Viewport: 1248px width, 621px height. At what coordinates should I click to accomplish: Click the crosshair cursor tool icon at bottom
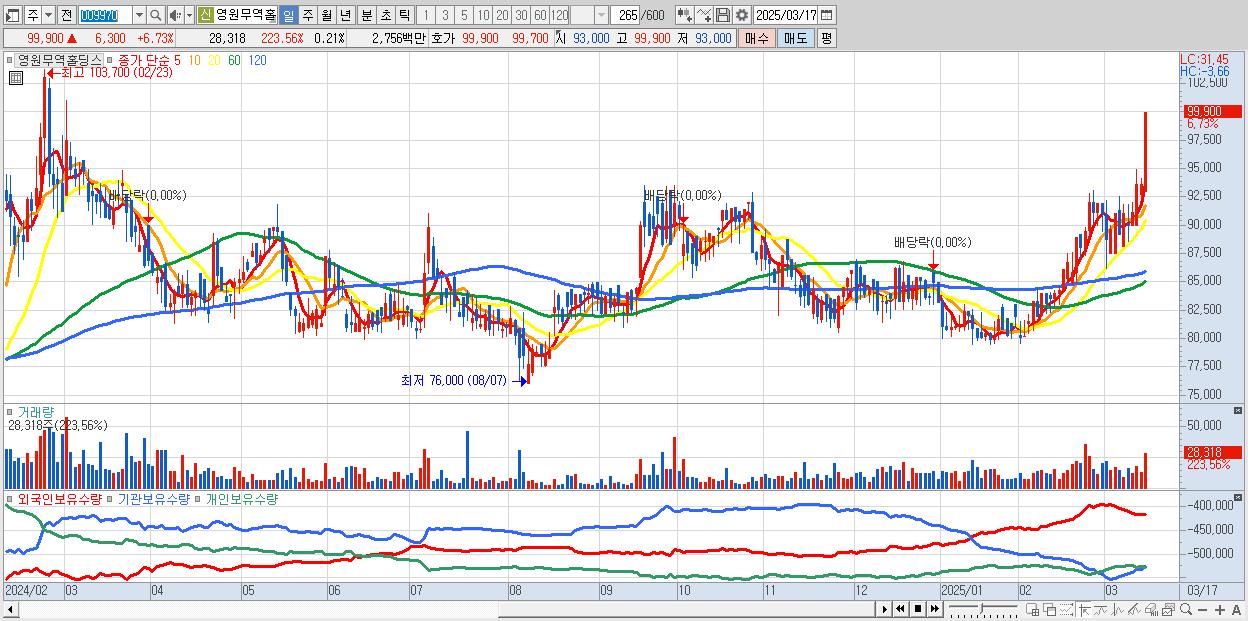(x=1084, y=609)
